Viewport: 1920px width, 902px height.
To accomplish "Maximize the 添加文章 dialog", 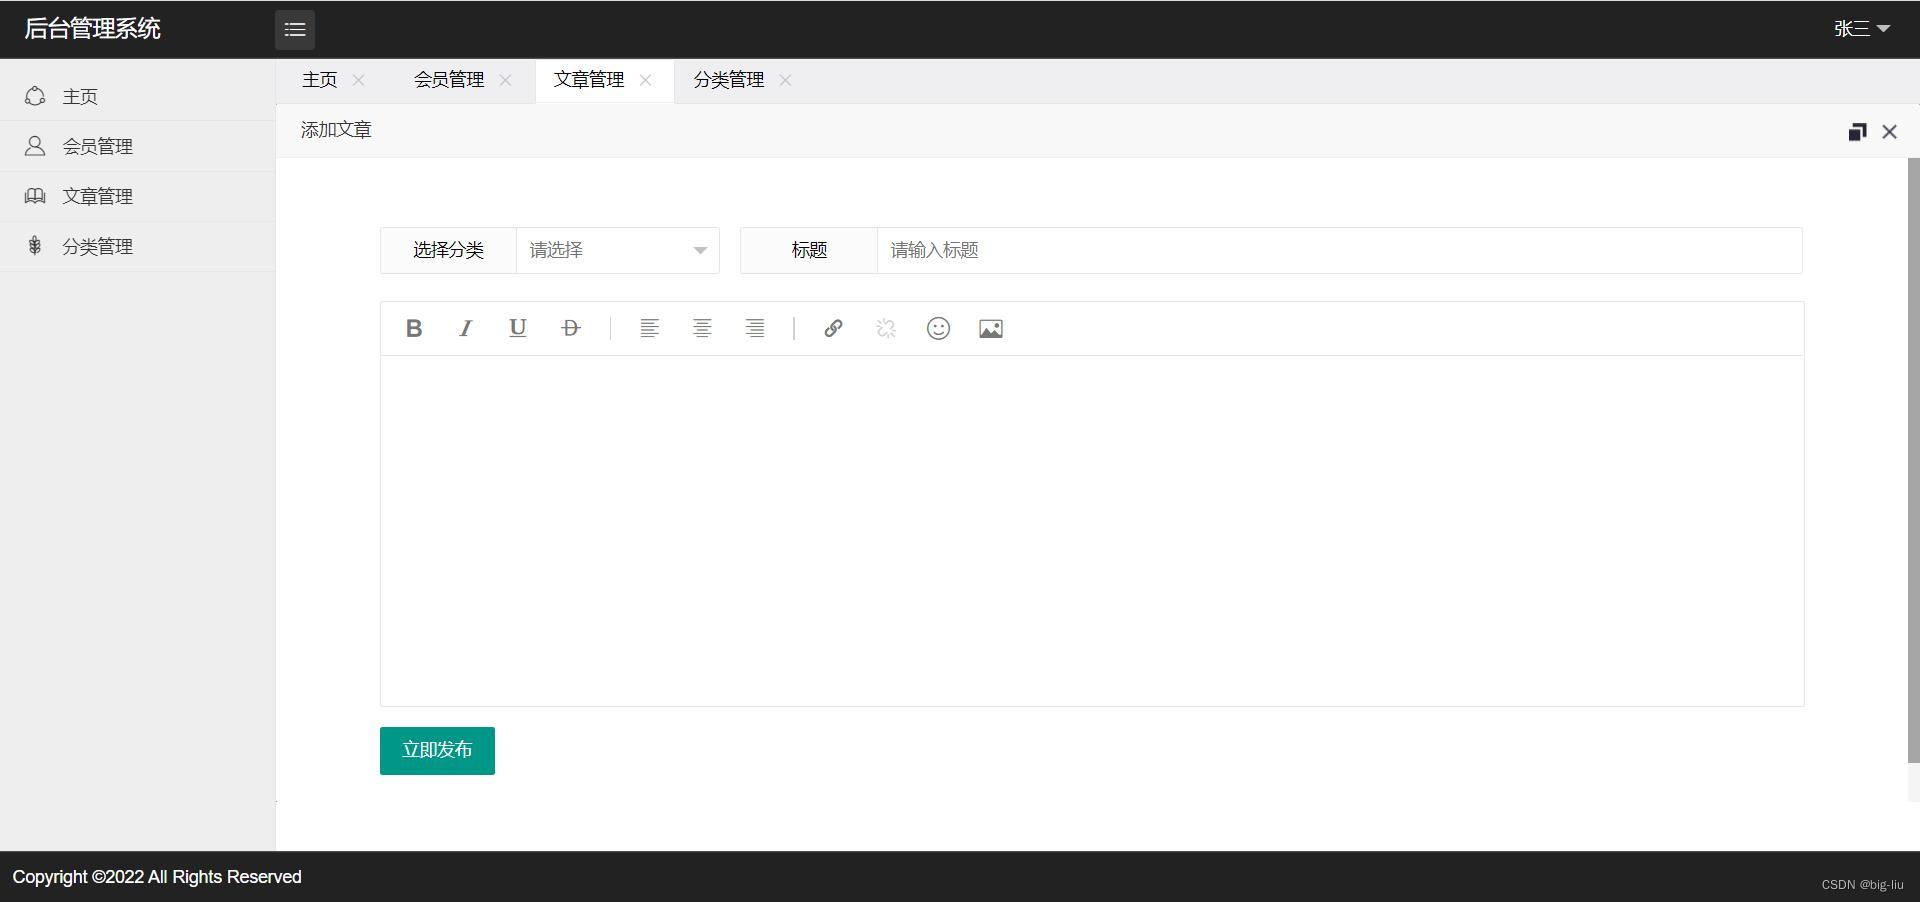I will [x=1857, y=132].
